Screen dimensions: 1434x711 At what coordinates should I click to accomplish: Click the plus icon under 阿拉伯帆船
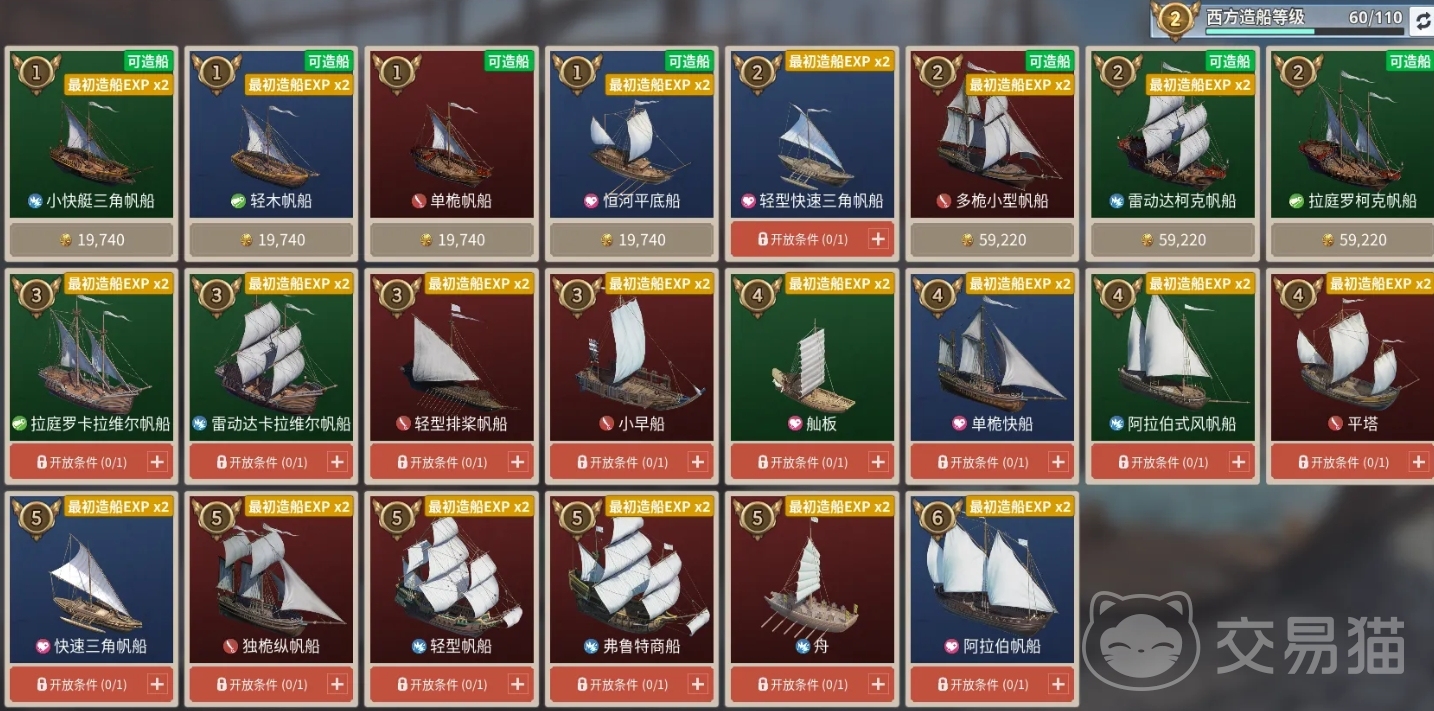[1058, 684]
